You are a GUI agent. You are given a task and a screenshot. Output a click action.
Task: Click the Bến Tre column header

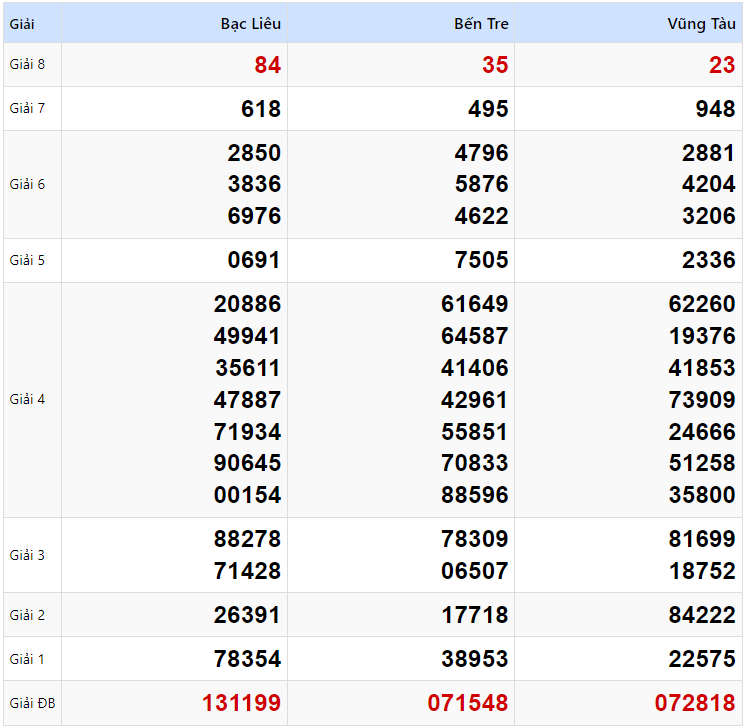[481, 24]
